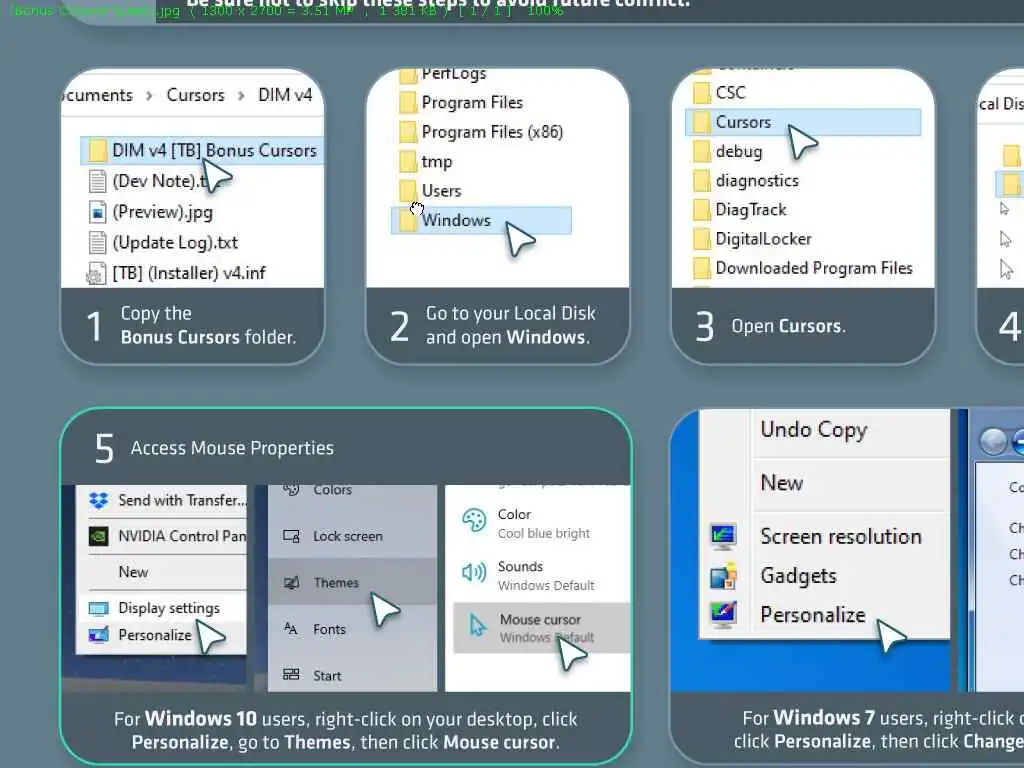Click the Windows 7 back navigation button
This screenshot has width=1024, height=768.
(x=993, y=442)
